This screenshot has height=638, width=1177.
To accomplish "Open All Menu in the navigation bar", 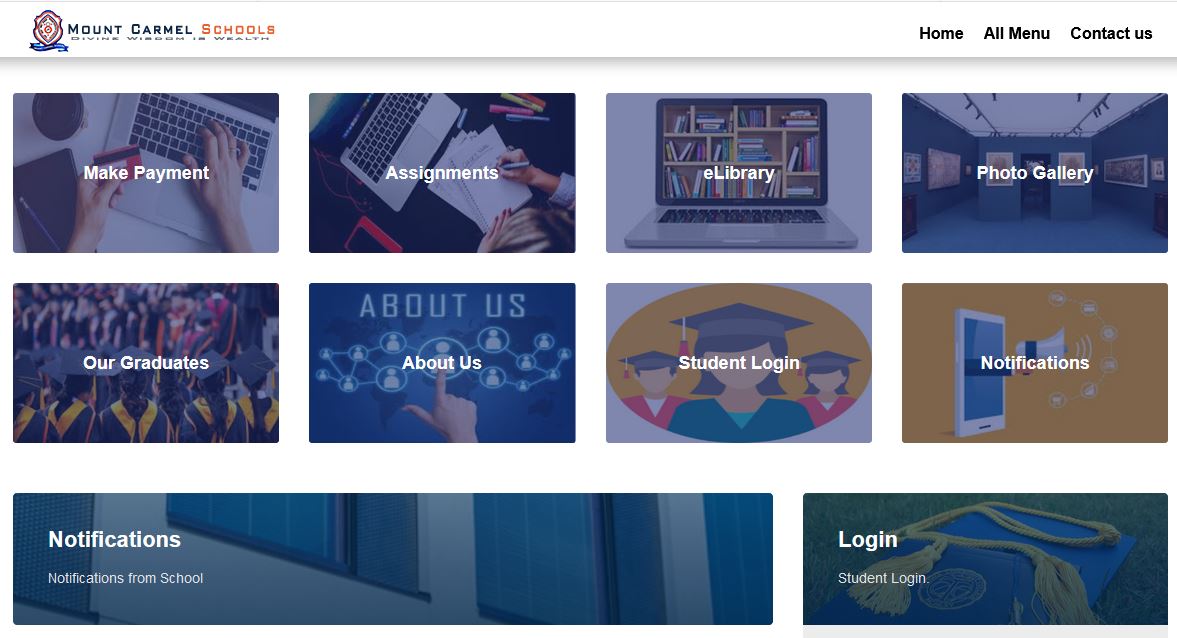I will 1016,33.
